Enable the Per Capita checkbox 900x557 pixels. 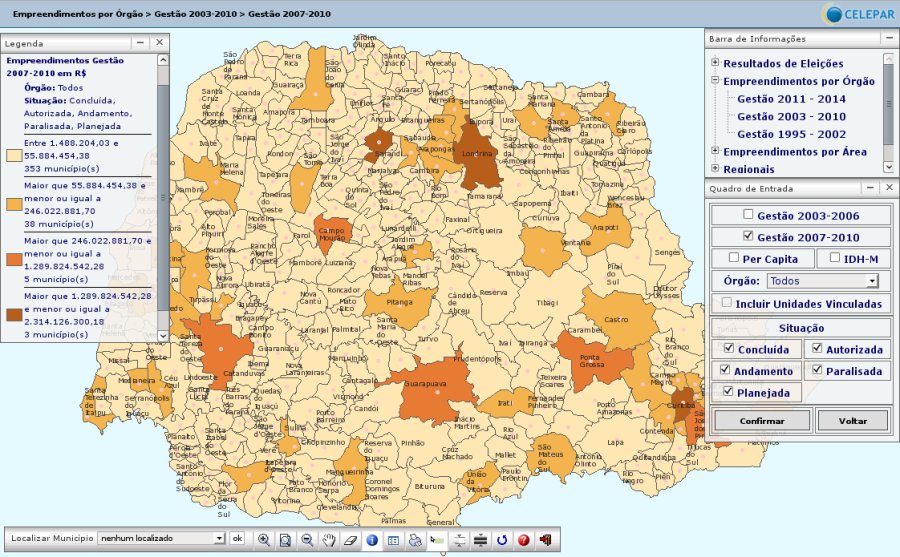click(x=734, y=258)
